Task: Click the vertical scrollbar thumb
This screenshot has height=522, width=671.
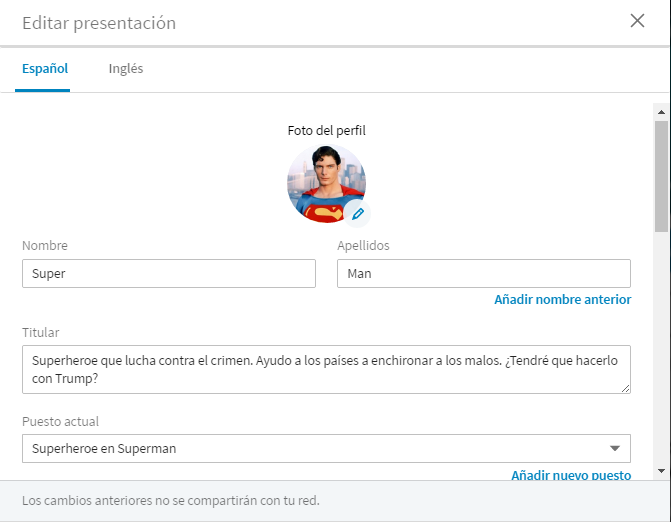Action: pos(661,176)
